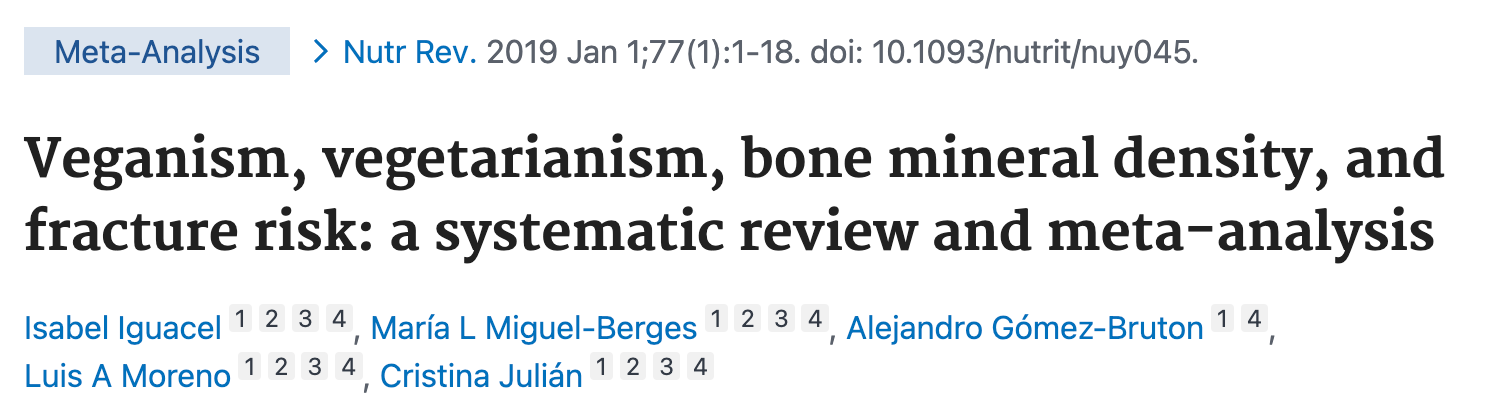Open author Cristina Julián link
The height and width of the screenshot is (406, 1490).
point(481,375)
